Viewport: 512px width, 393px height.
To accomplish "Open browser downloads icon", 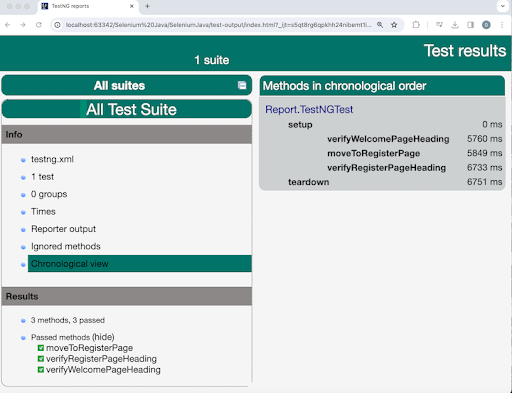I will [455, 25].
